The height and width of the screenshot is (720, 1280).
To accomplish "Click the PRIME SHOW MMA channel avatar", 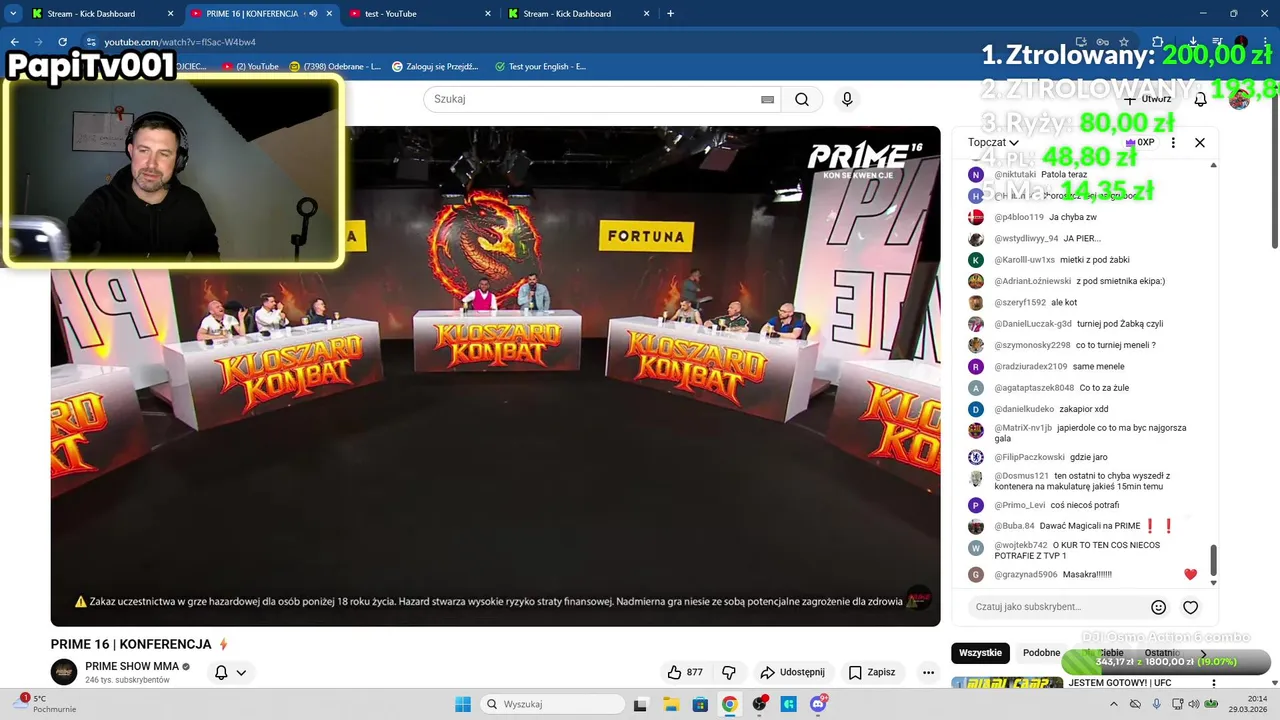I will tap(64, 672).
